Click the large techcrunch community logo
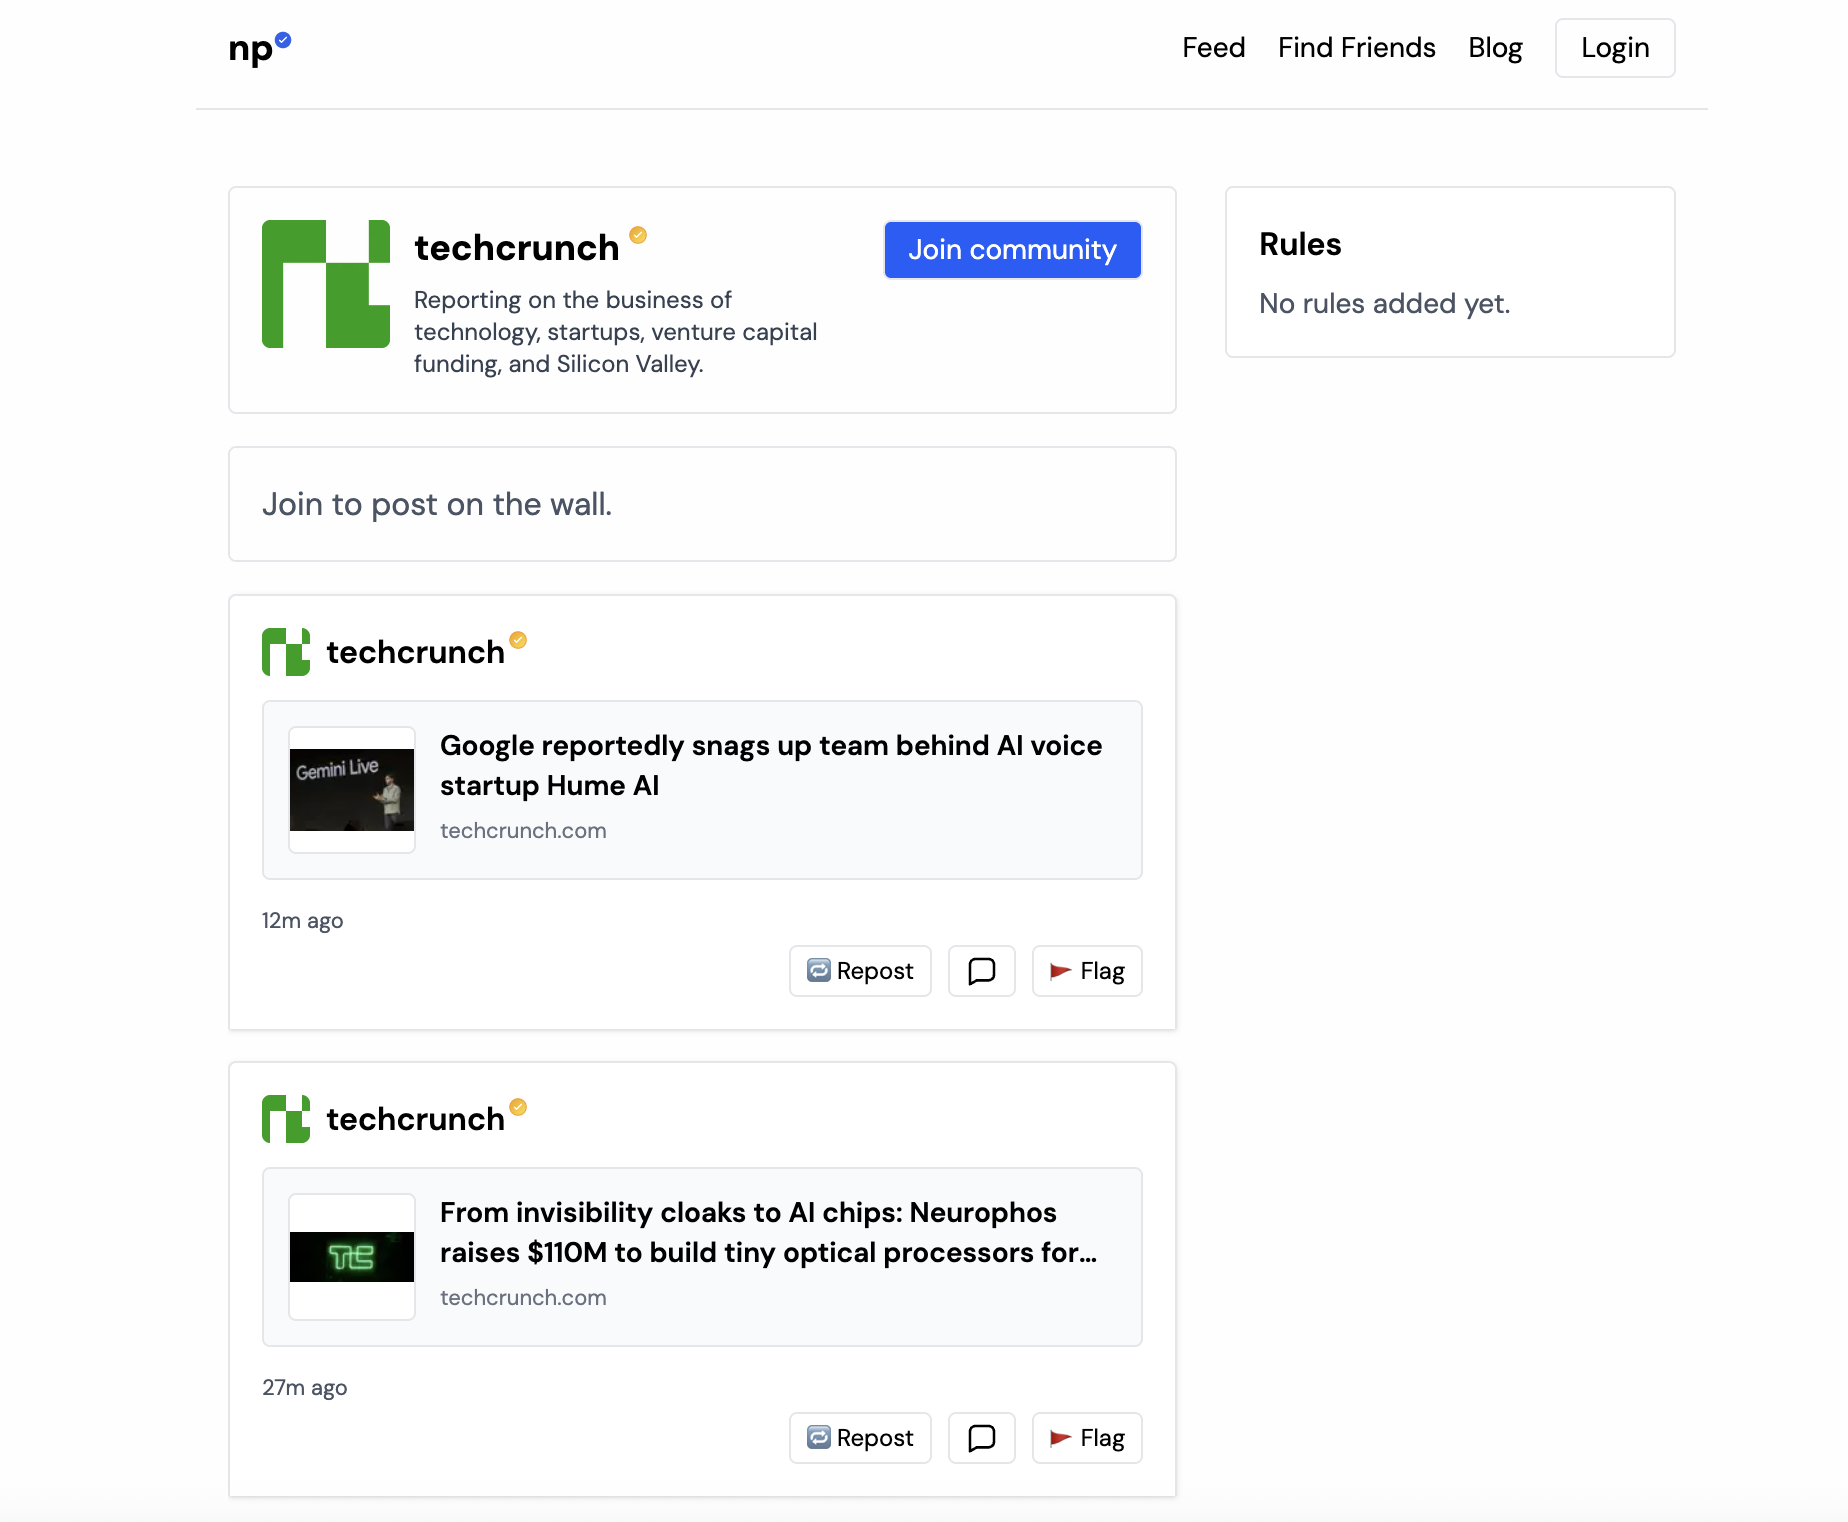 tap(326, 284)
